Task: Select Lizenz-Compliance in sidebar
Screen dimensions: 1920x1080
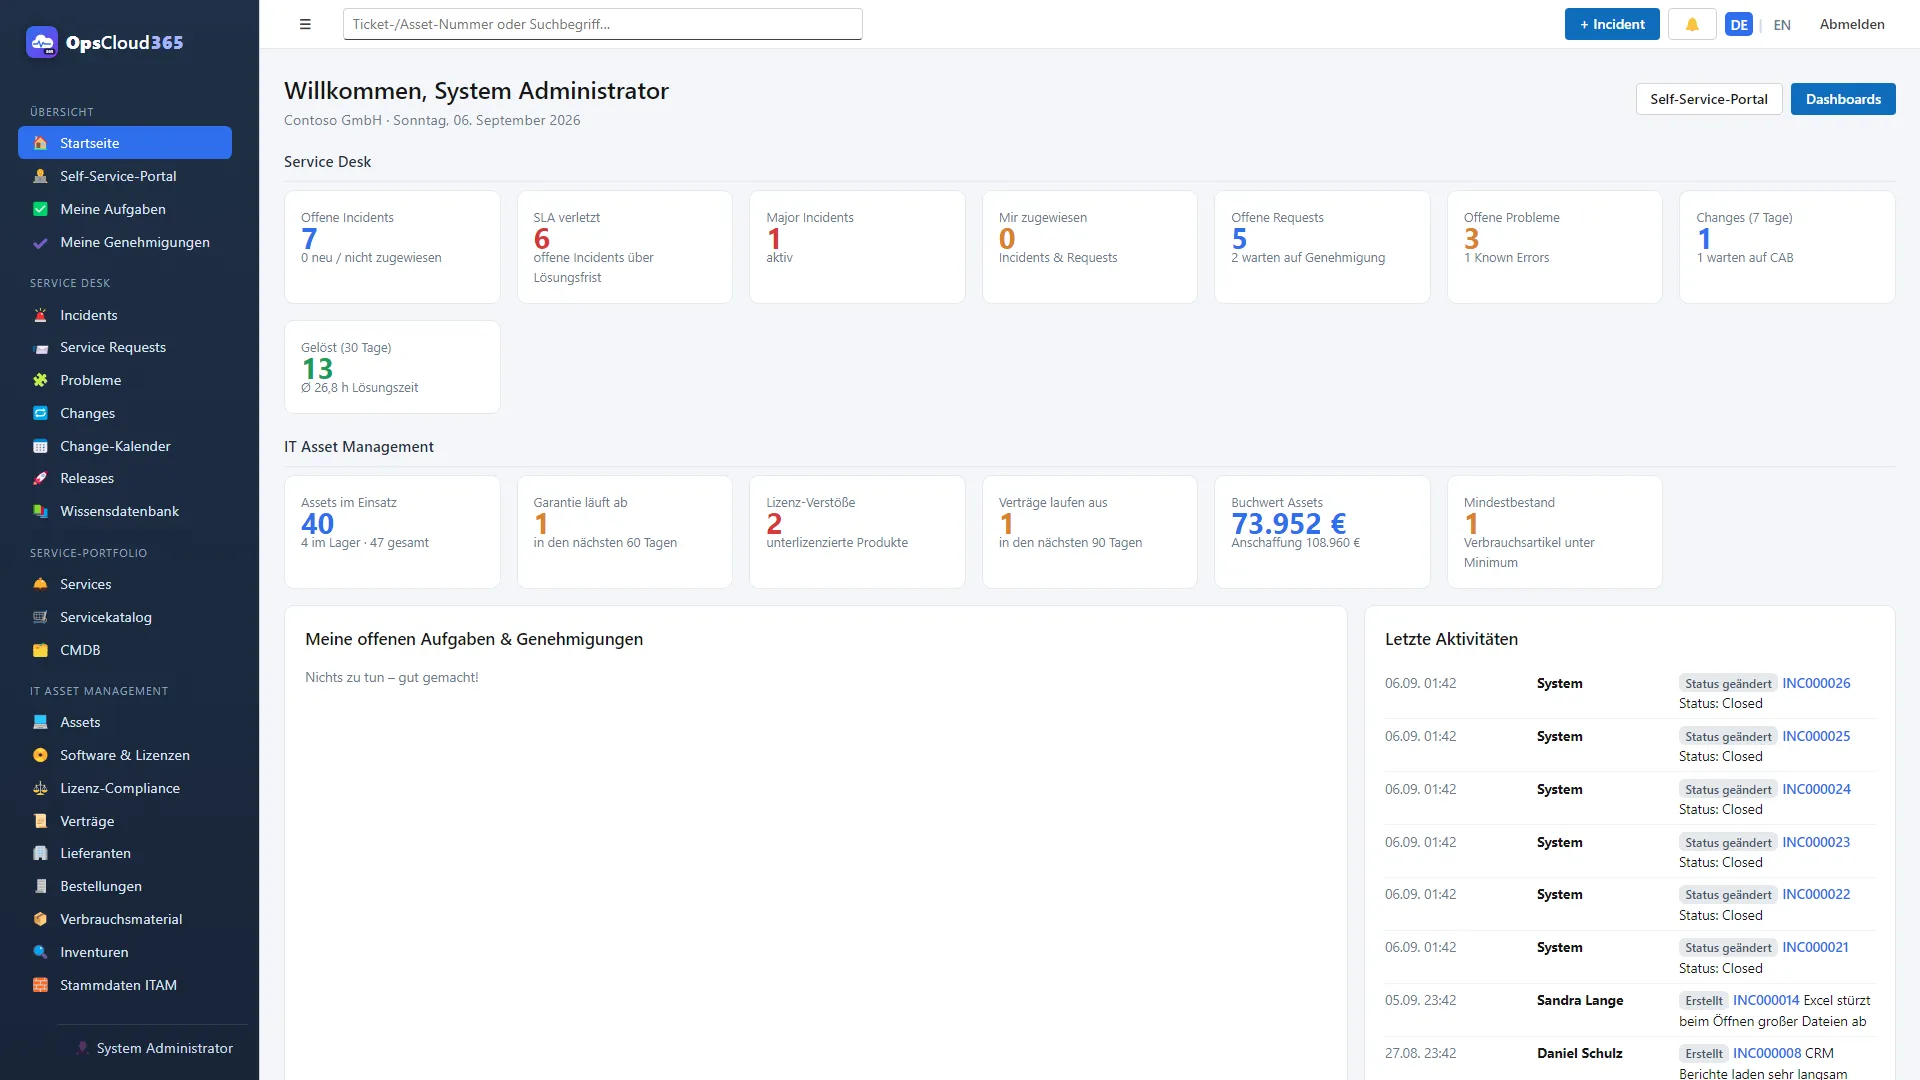Action: coord(125,788)
